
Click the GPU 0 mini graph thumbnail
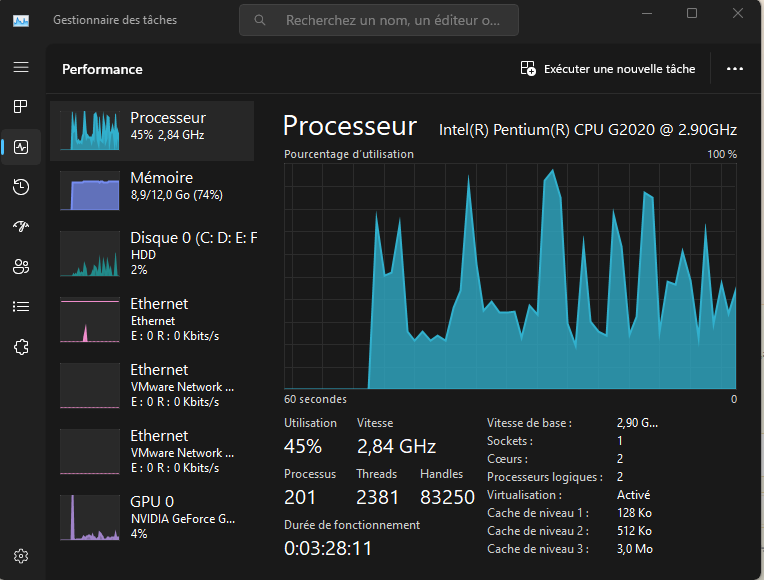click(x=90, y=518)
